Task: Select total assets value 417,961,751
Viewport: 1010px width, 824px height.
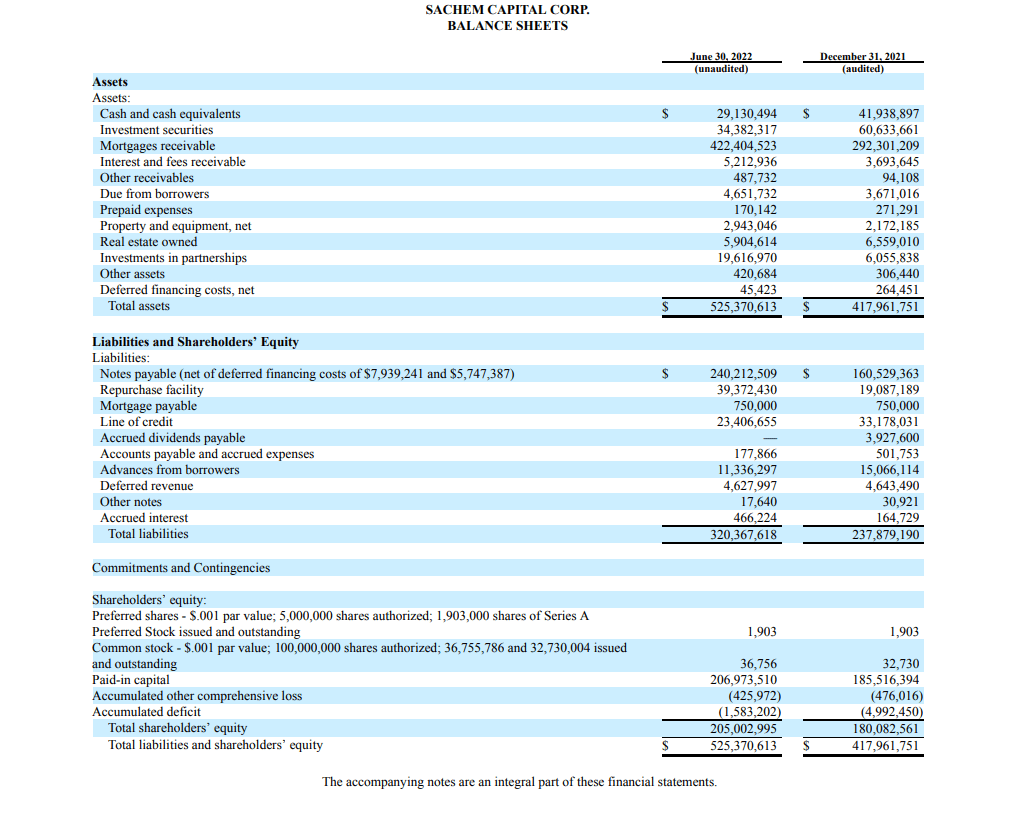Action: [x=886, y=307]
